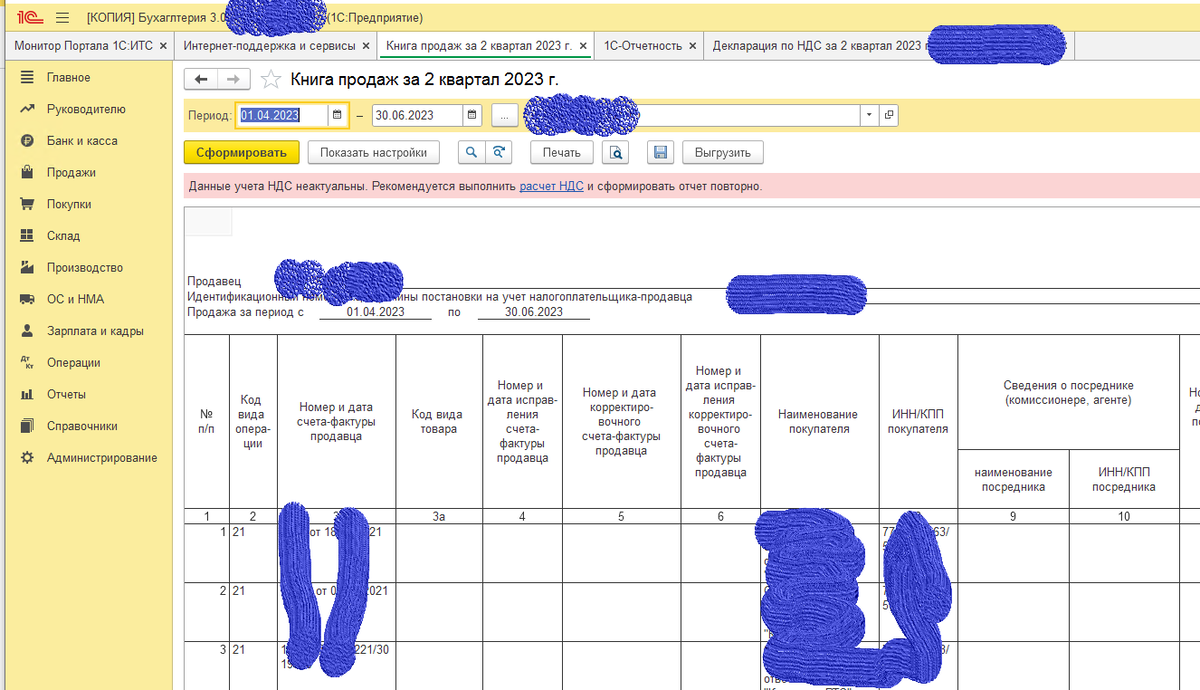This screenshot has width=1200, height=690.
Task: Switch to Интернет-поддержка и сервисы tab
Action: point(268,46)
